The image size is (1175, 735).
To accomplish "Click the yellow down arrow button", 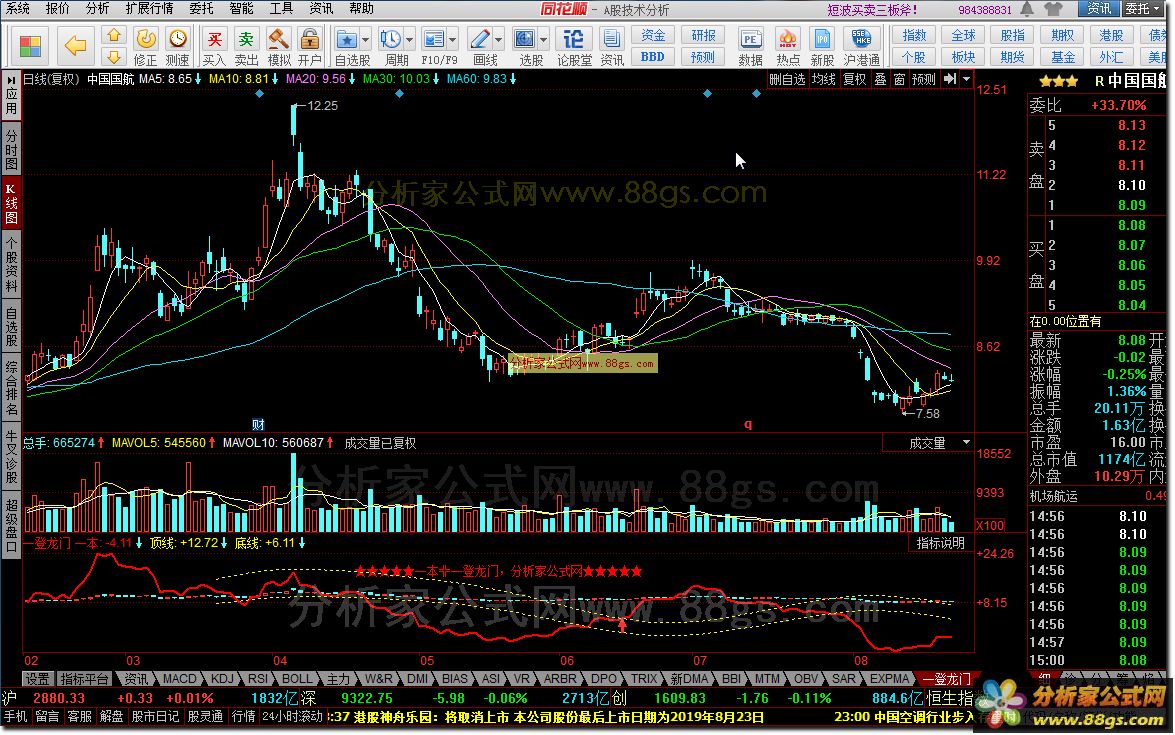I will click(x=114, y=57).
